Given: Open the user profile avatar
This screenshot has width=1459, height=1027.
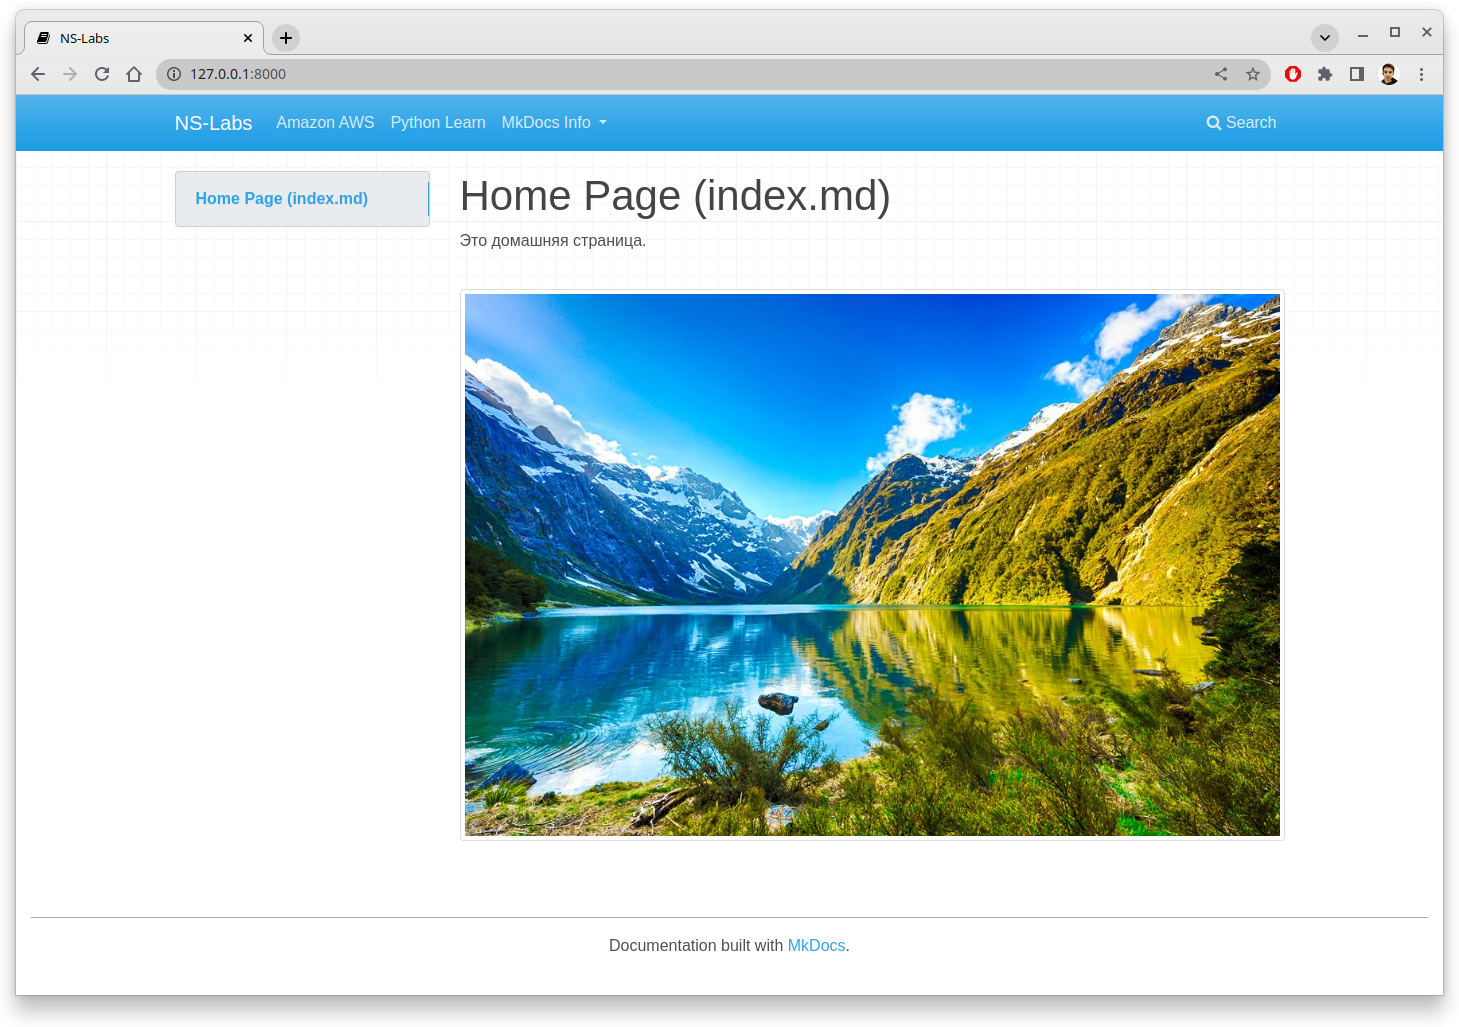Looking at the screenshot, I should tap(1389, 74).
